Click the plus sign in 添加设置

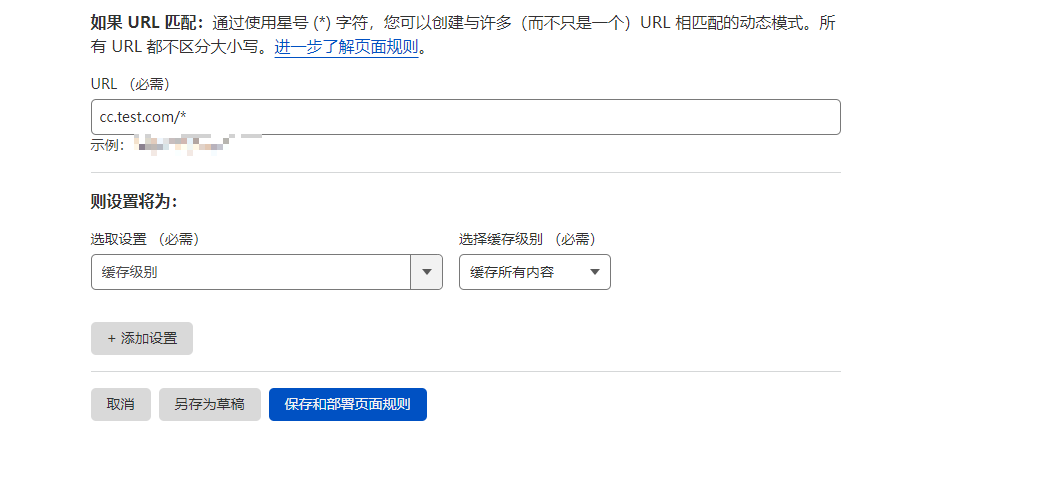click(x=111, y=339)
